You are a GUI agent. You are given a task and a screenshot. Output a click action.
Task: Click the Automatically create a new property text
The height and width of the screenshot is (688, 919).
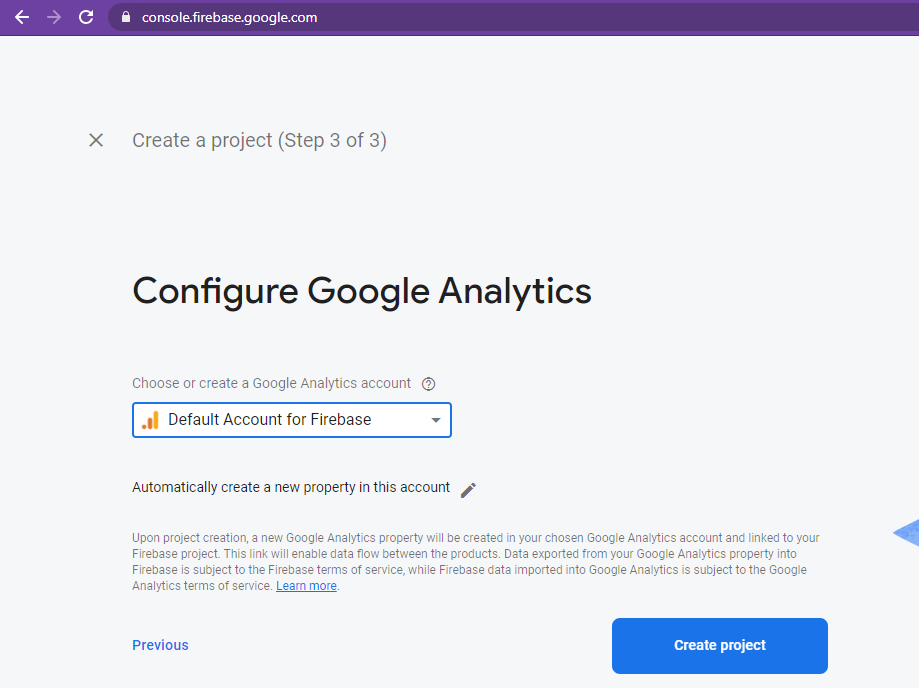coord(291,487)
